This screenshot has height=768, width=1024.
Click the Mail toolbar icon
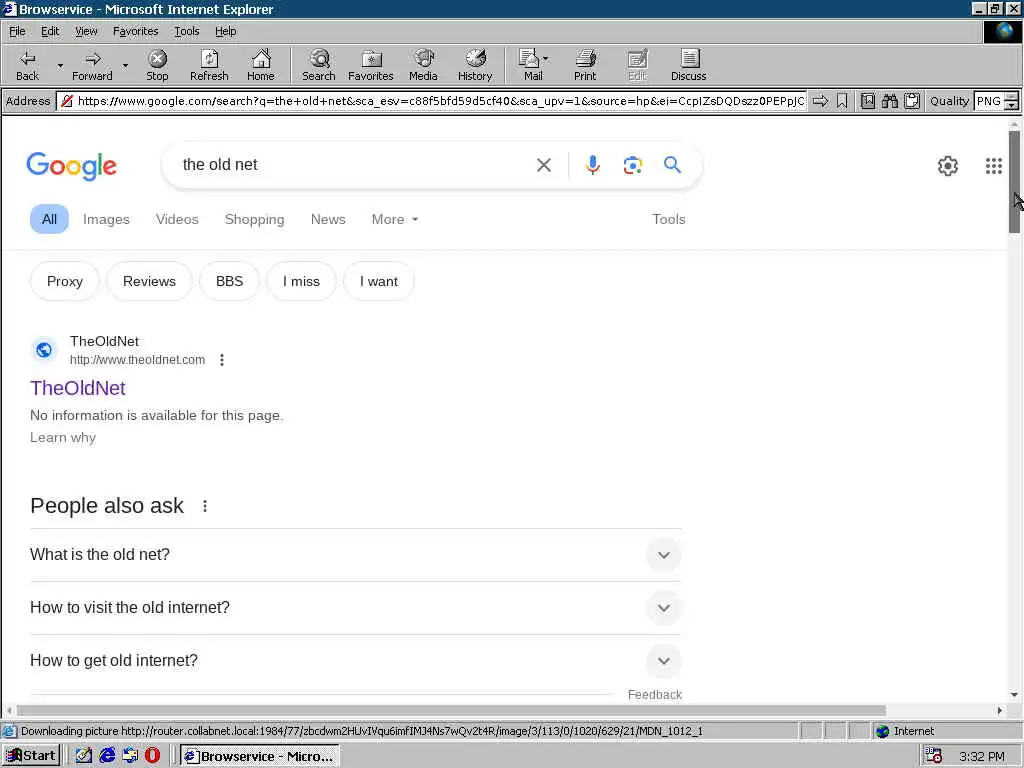(x=530, y=66)
